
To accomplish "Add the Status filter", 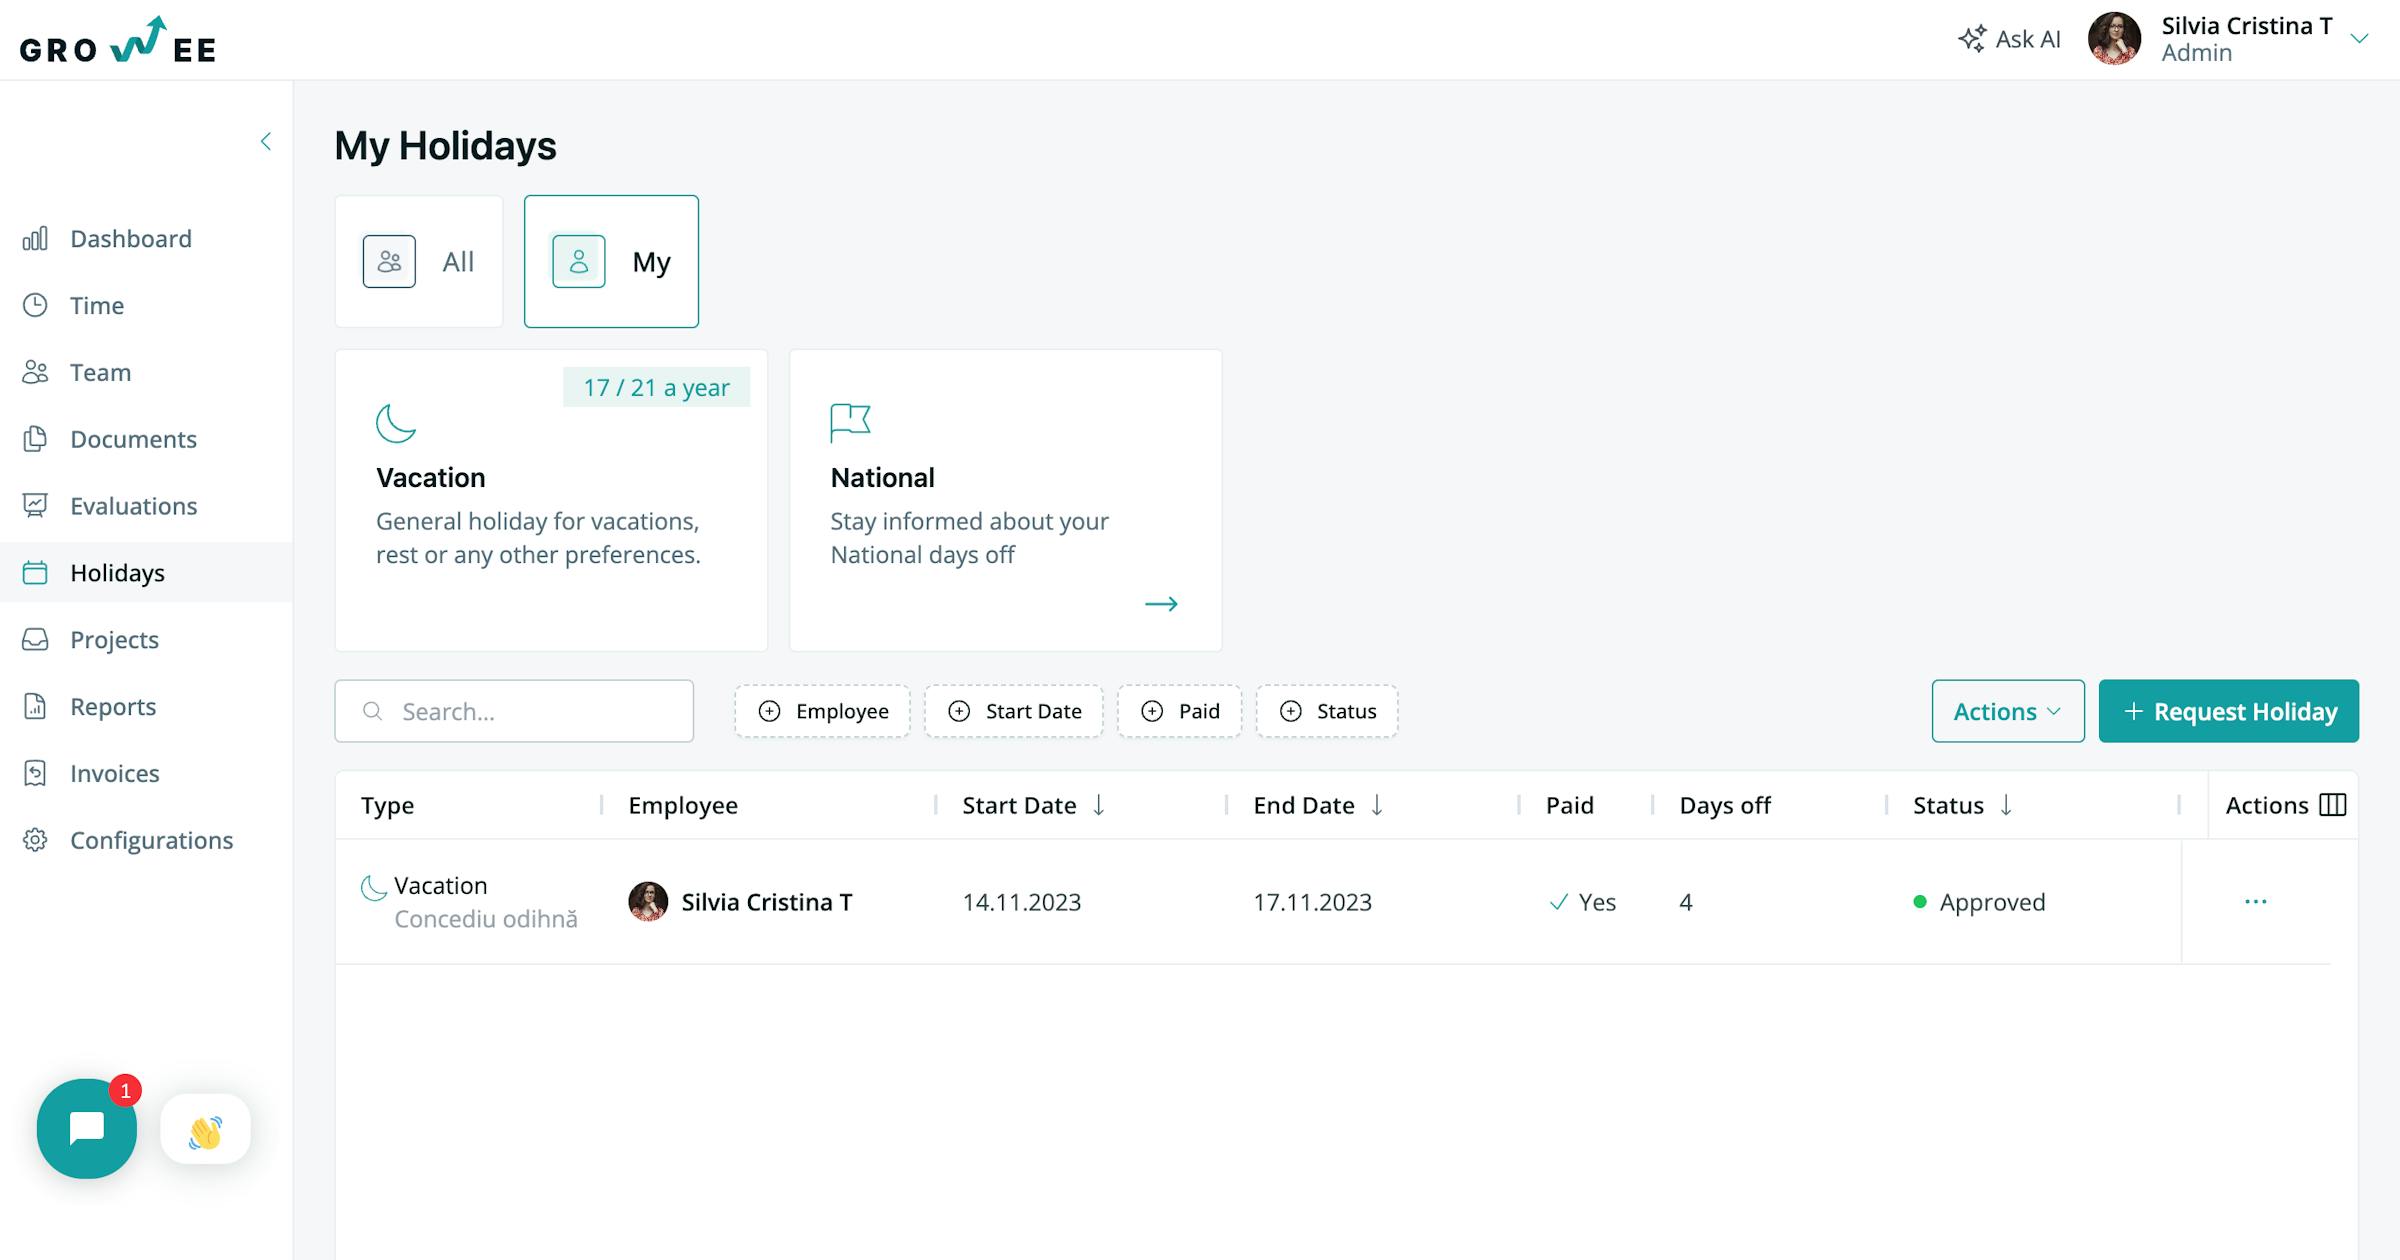I will (1327, 711).
